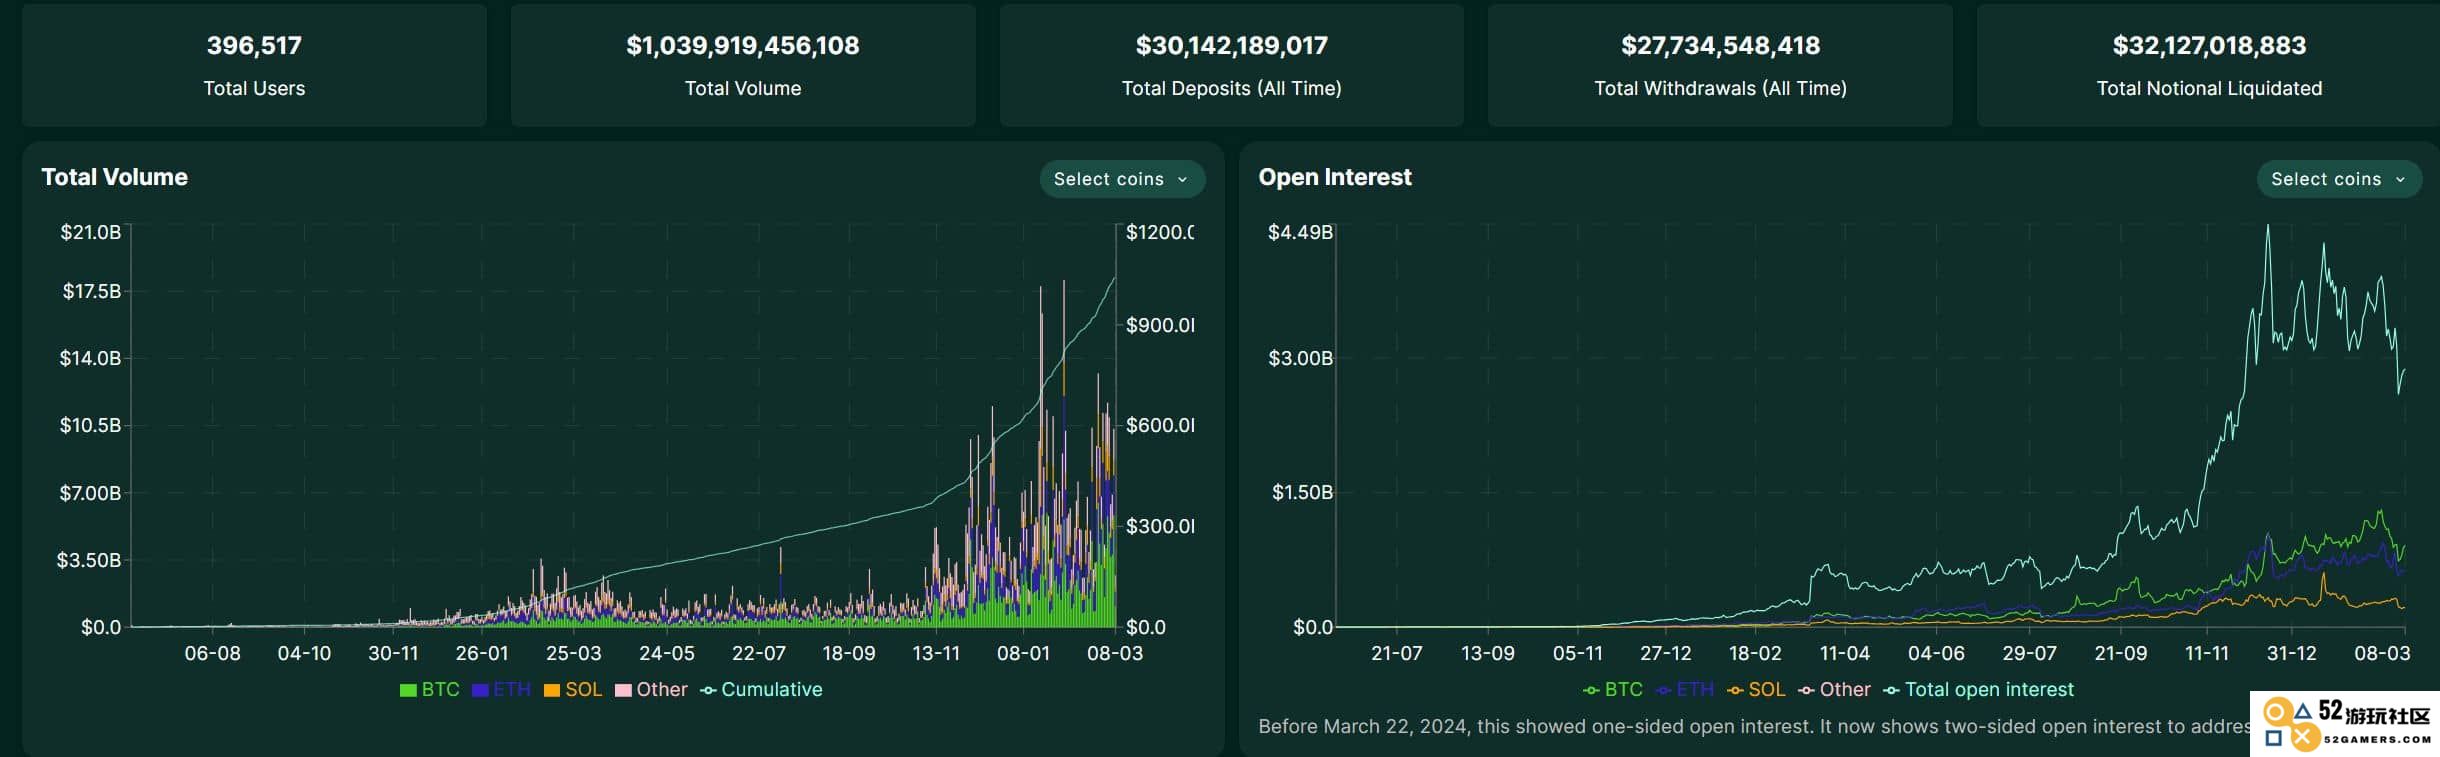Click chevron arrow in Open Interest Select coins
The height and width of the screenshot is (757, 2440).
click(2400, 180)
